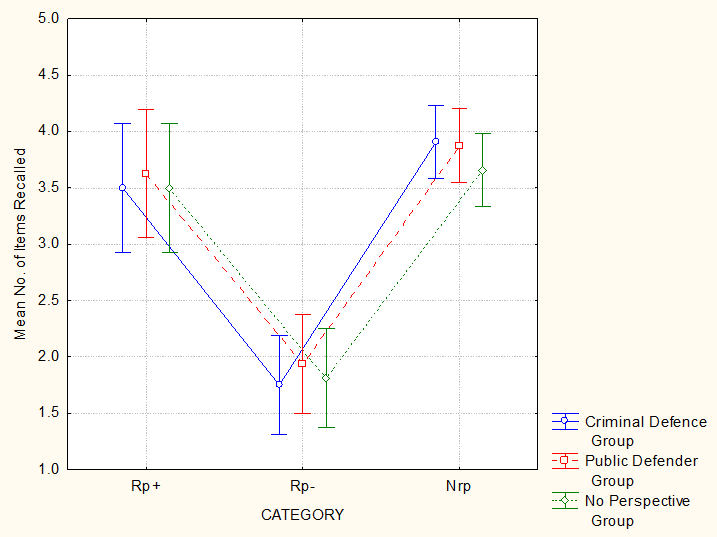Click the 3.0 y-axis tick label
Image resolution: width=717 pixels, height=537 pixels.
point(49,244)
